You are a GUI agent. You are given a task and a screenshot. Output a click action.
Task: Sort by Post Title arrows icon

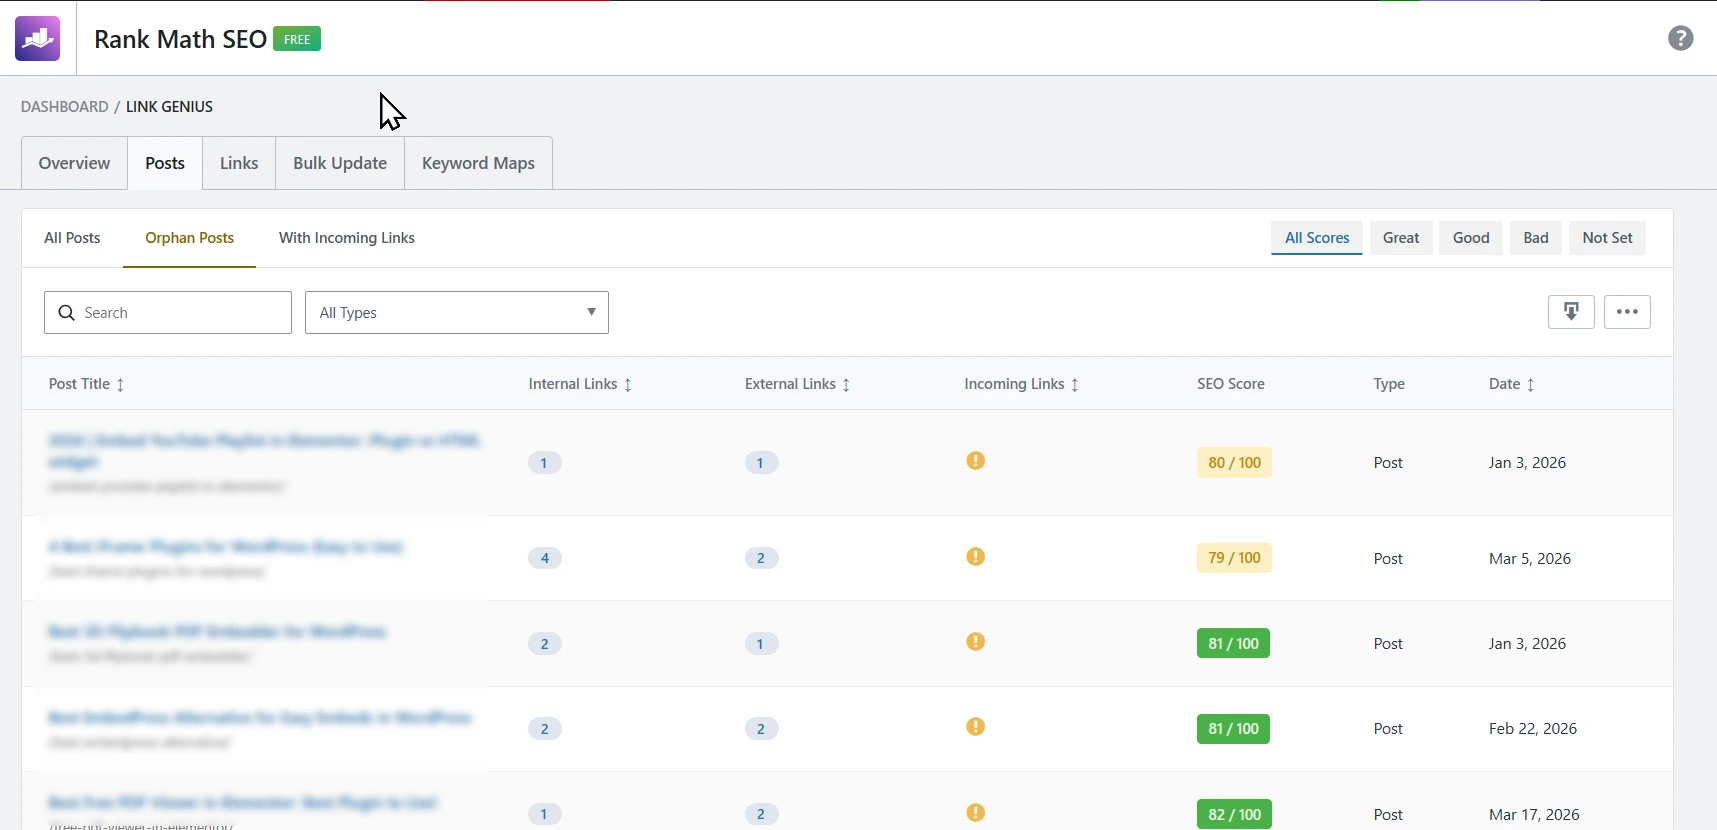click(120, 385)
